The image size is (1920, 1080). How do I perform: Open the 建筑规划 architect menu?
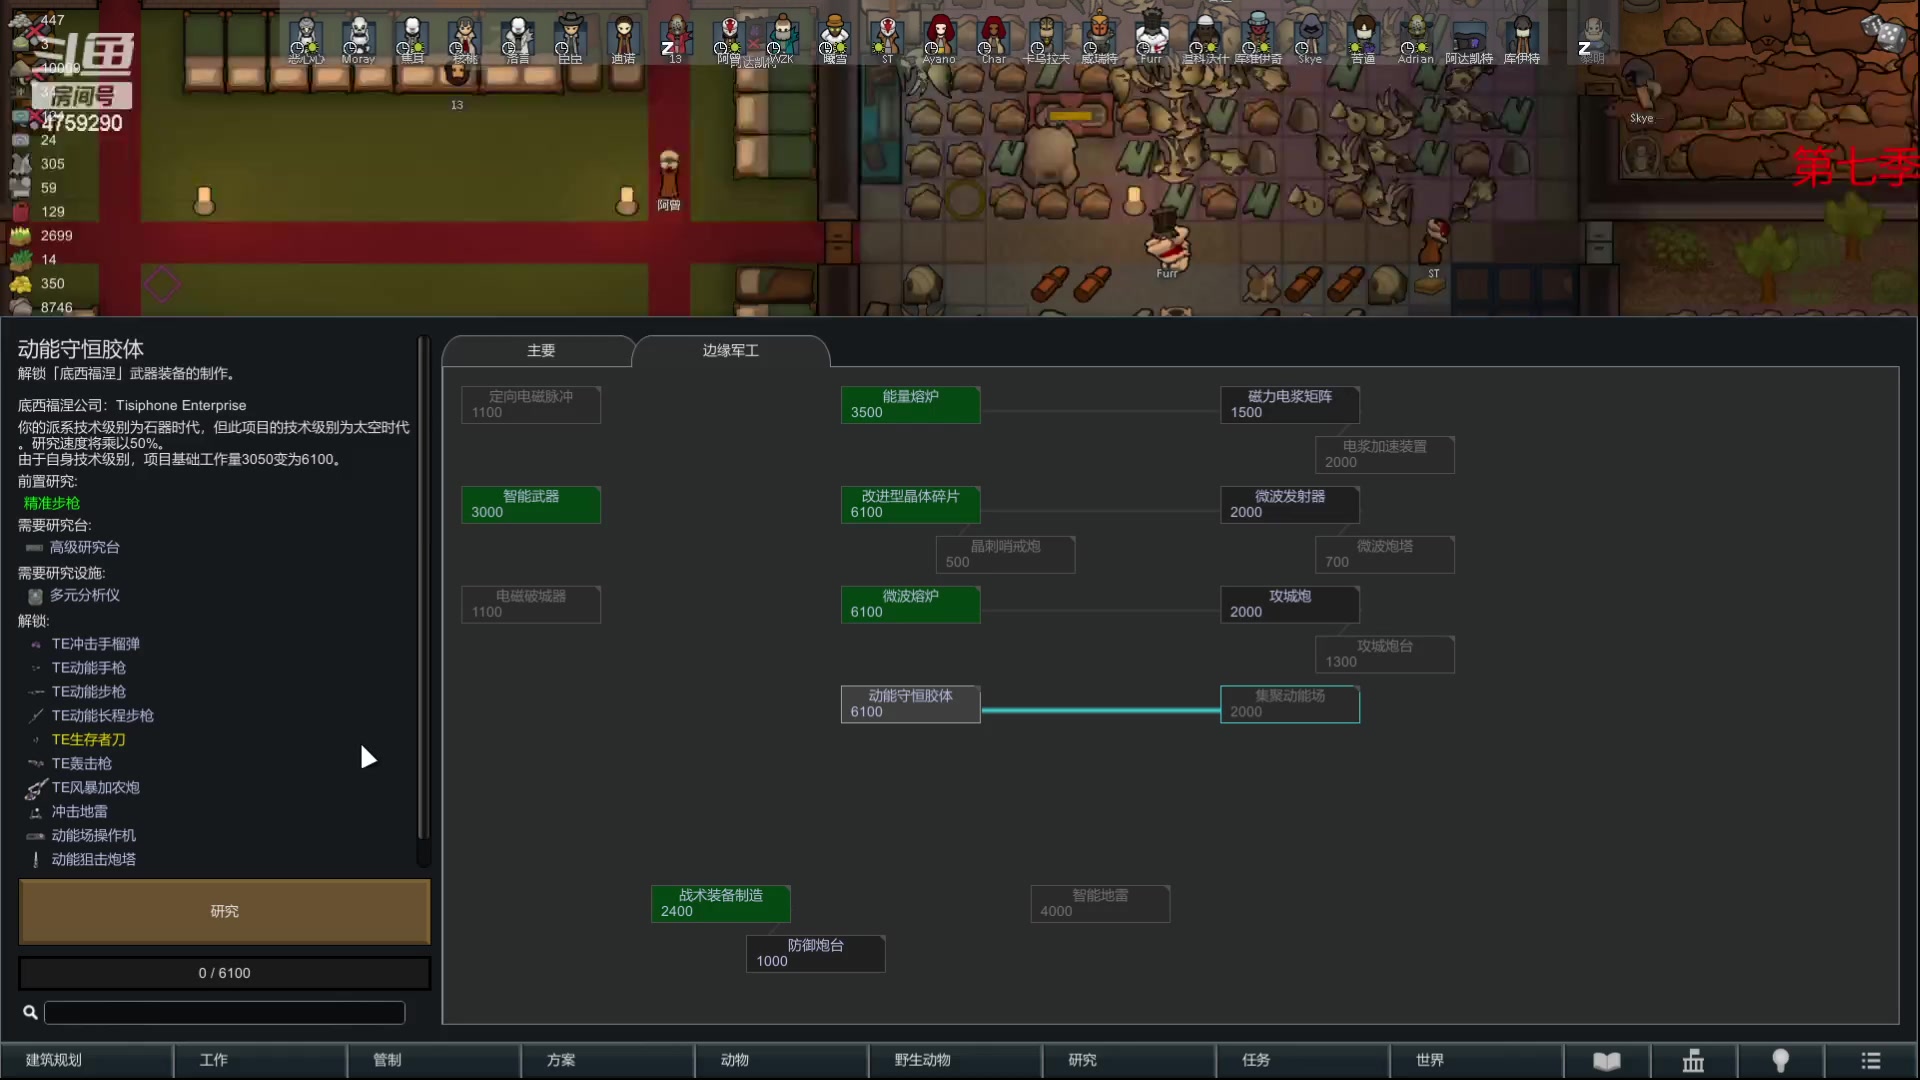point(87,1060)
